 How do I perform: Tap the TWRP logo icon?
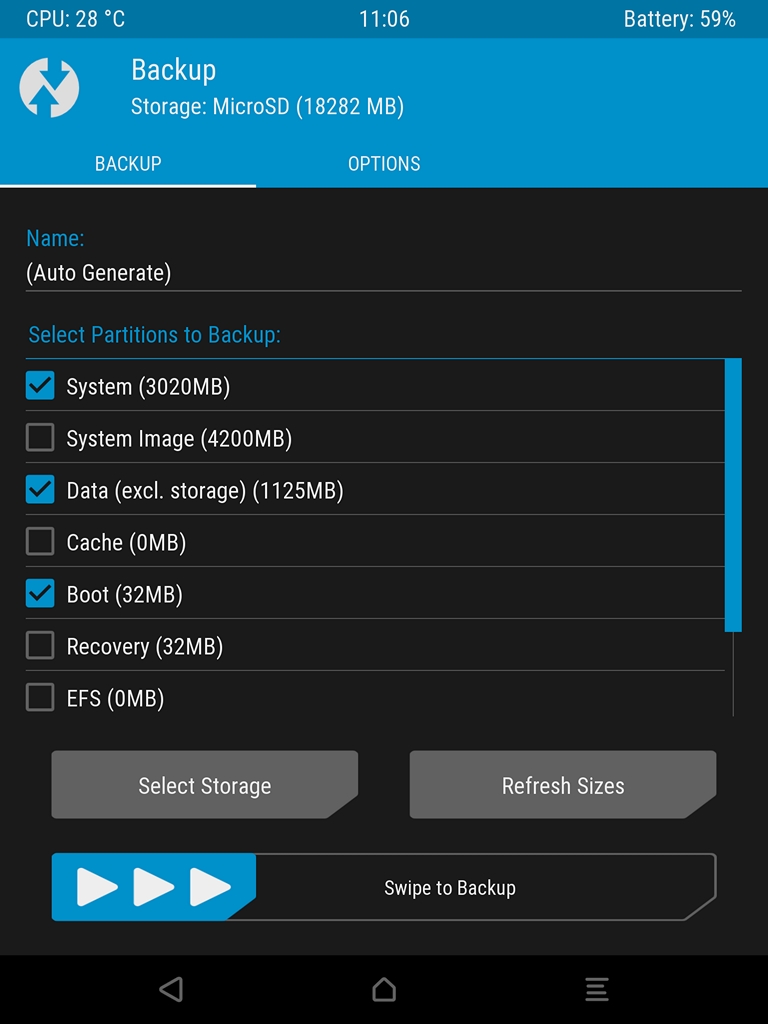pos(49,88)
